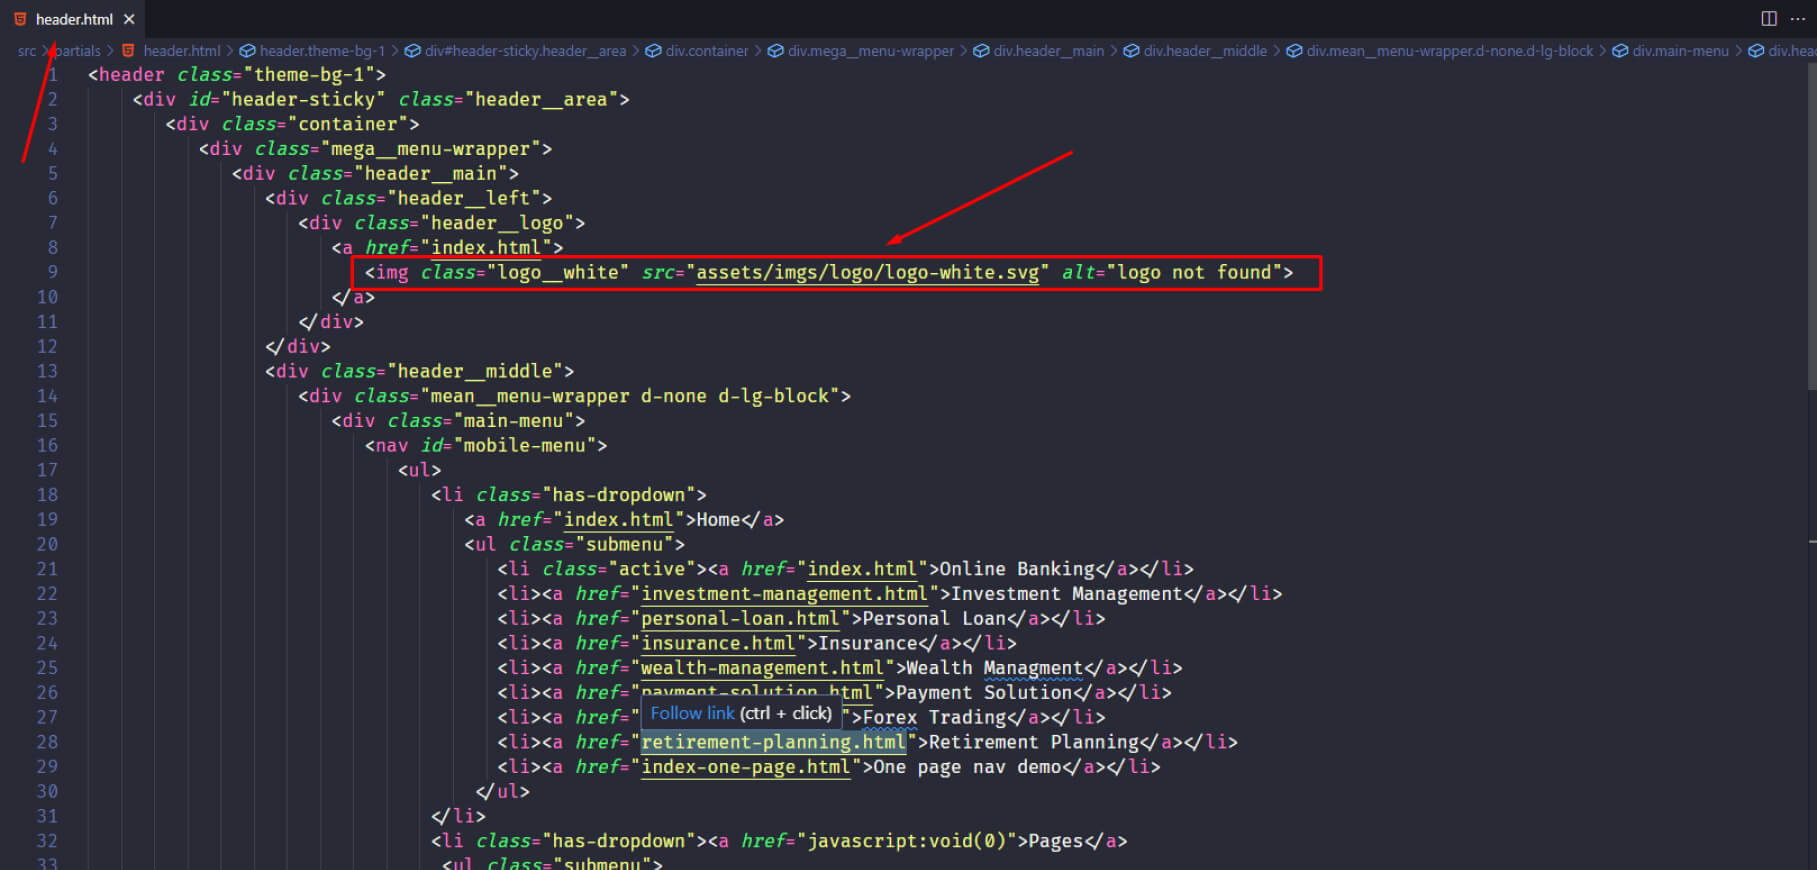This screenshot has width=1817, height=870.
Task: Click highlighted 'retirement-planning.html' link
Action: pos(773,742)
